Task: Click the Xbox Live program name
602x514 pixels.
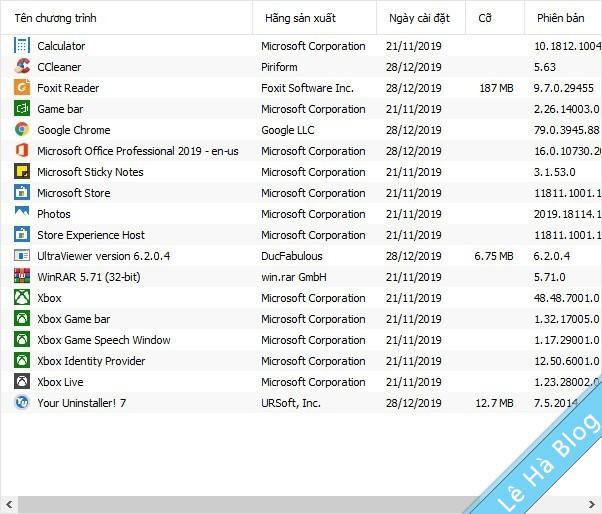Action: [60, 382]
